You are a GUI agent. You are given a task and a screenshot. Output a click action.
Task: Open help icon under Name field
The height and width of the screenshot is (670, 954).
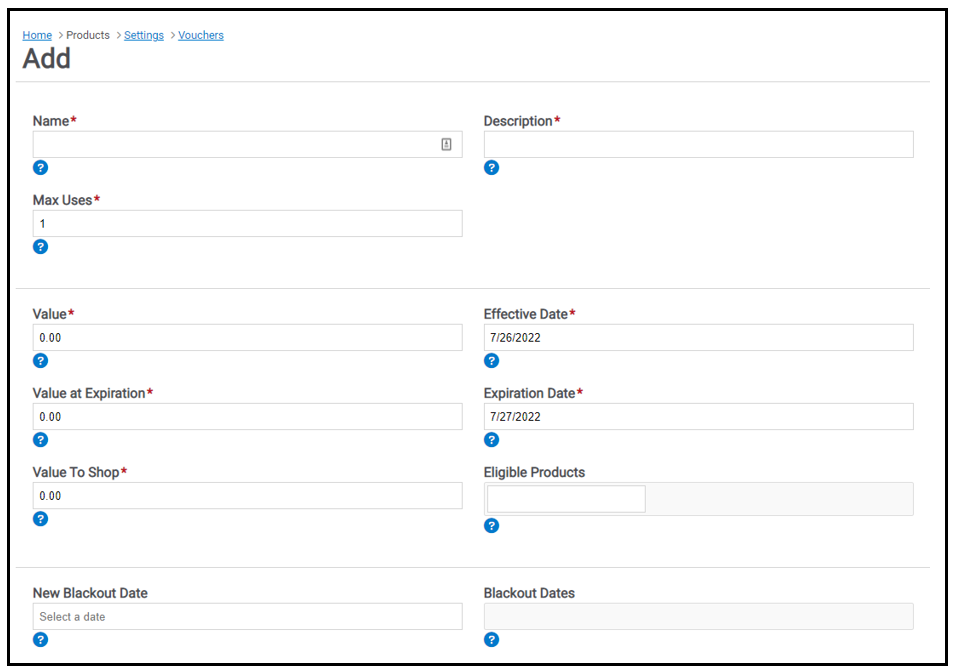point(40,167)
